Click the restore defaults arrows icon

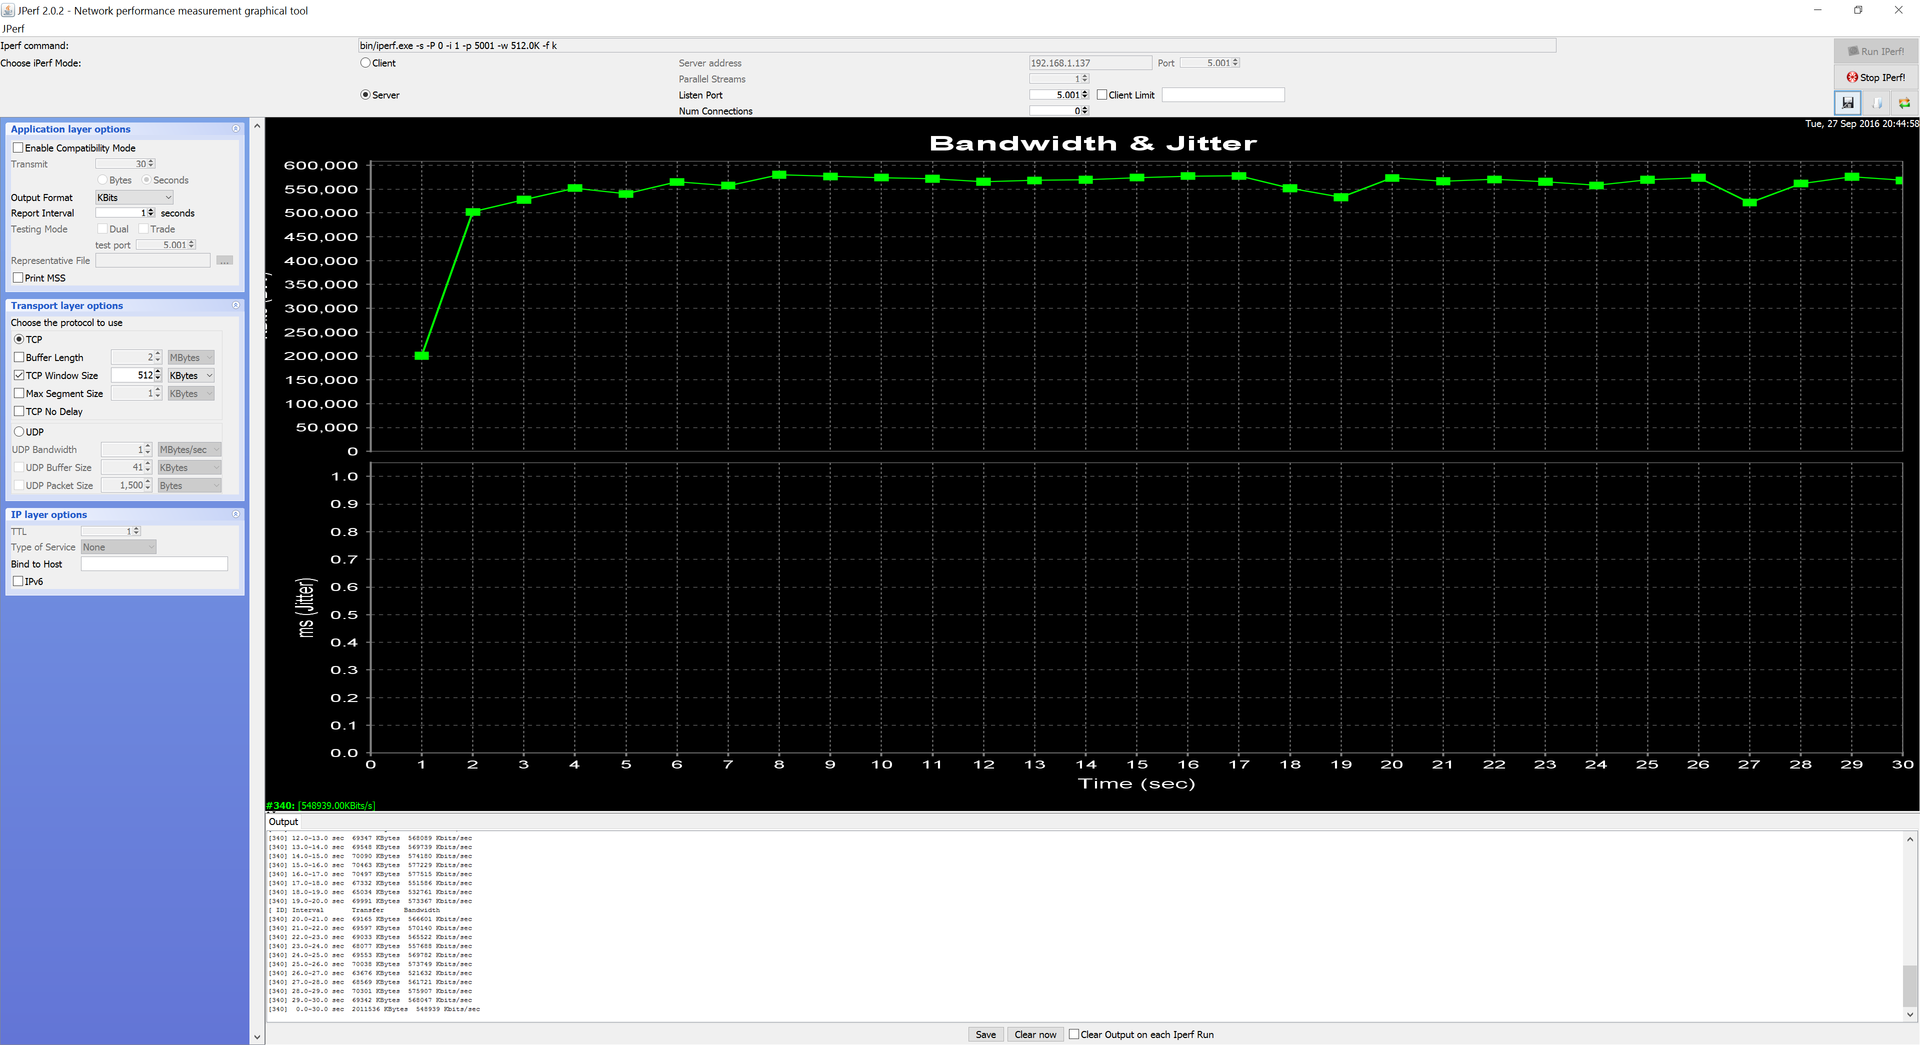tap(1904, 102)
